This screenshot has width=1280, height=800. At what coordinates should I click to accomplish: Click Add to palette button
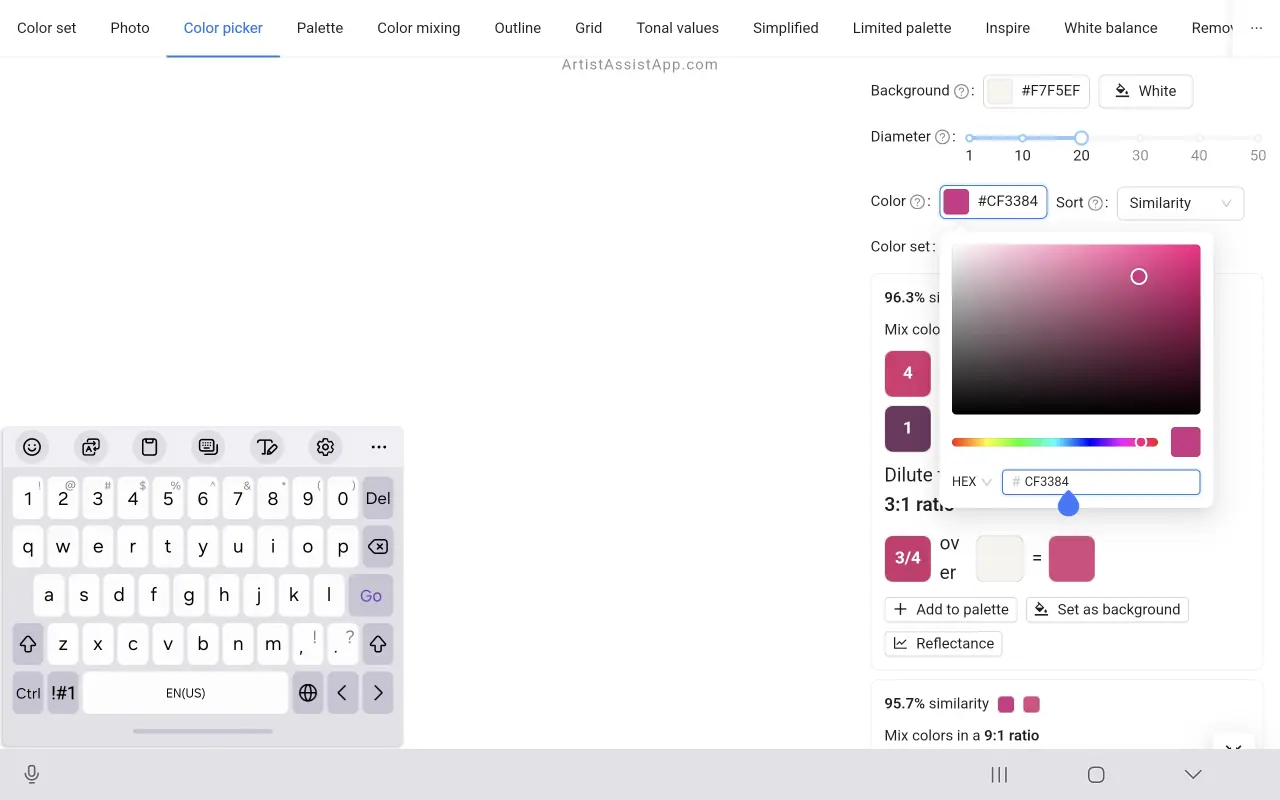(951, 609)
